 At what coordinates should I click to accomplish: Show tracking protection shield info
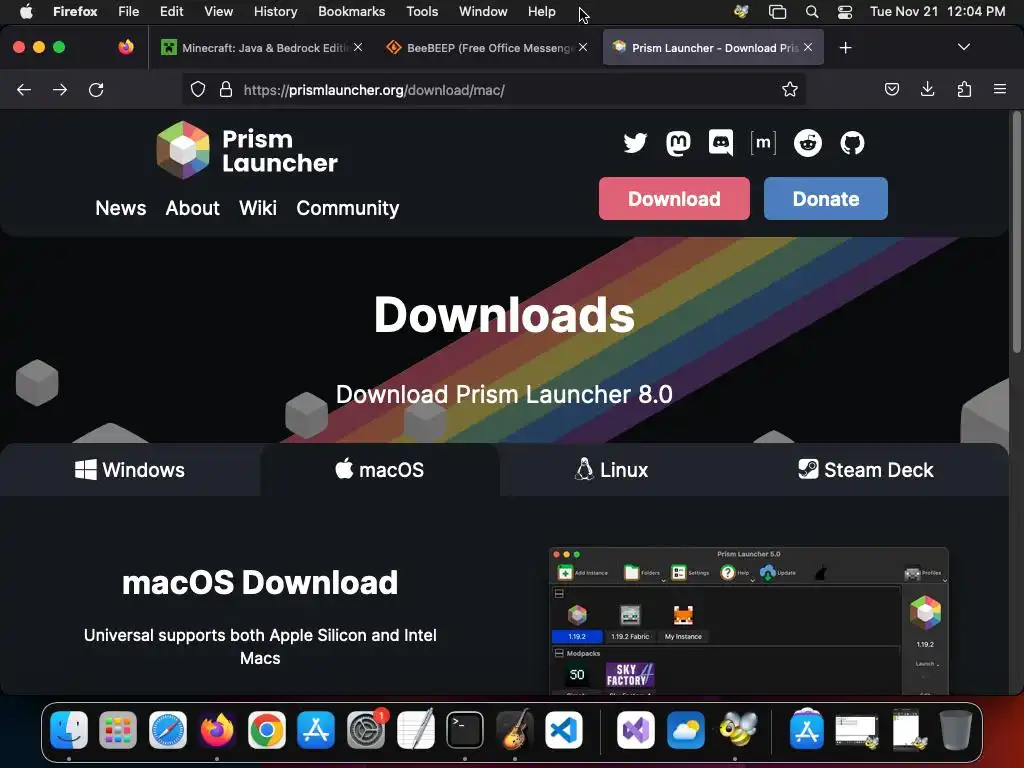(198, 89)
